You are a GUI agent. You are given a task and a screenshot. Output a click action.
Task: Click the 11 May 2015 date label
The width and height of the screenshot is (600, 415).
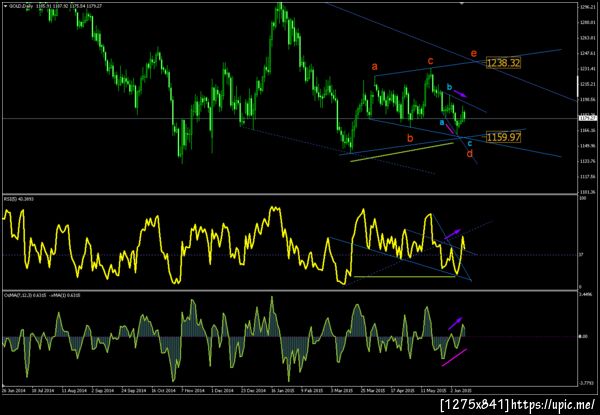(x=434, y=391)
